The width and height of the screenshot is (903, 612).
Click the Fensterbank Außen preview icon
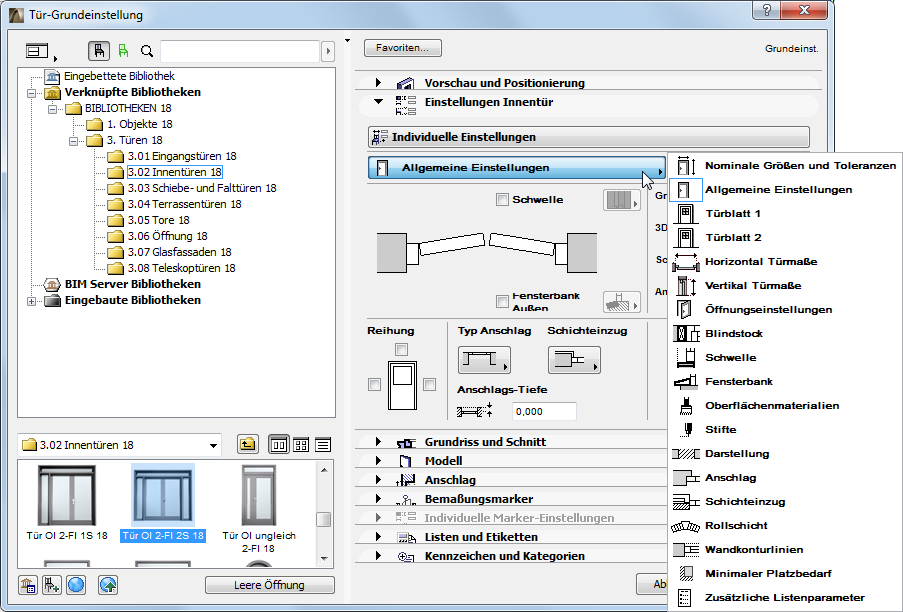click(620, 303)
